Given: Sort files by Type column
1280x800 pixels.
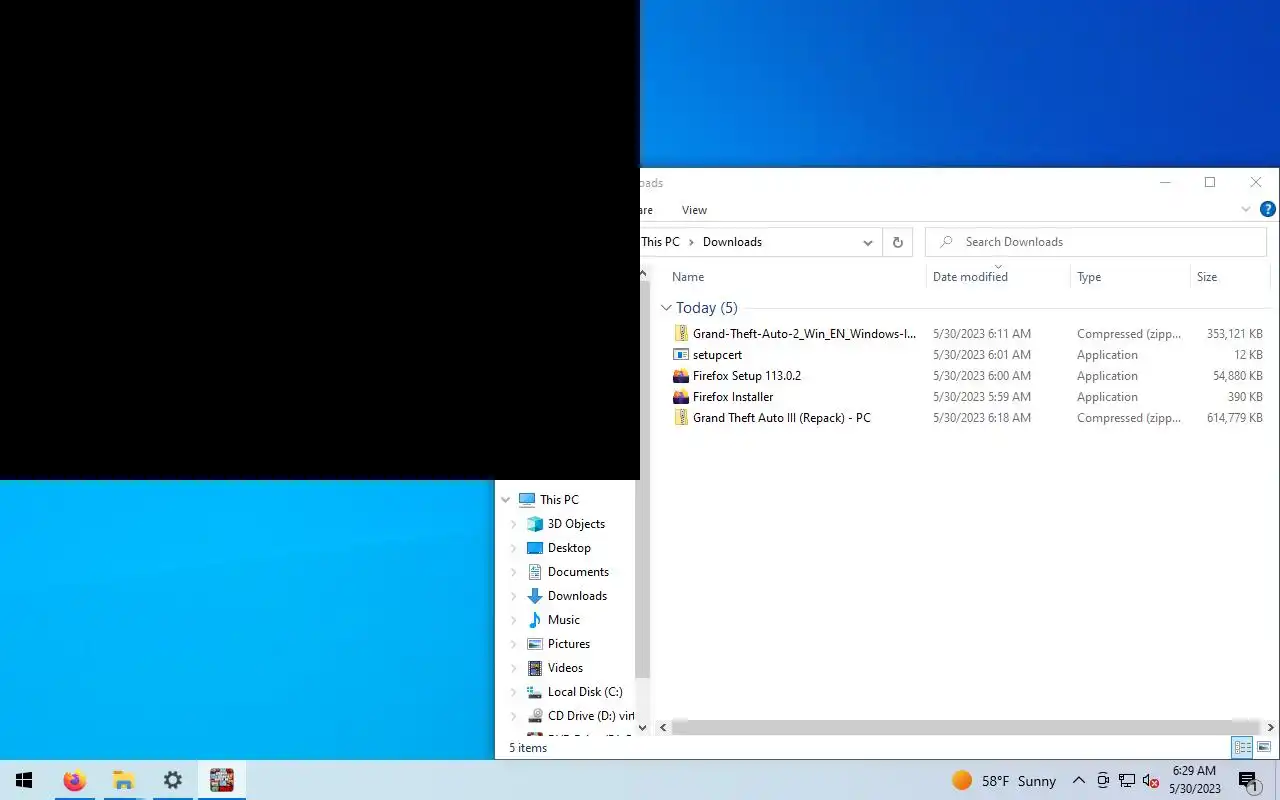Looking at the screenshot, I should (x=1089, y=277).
